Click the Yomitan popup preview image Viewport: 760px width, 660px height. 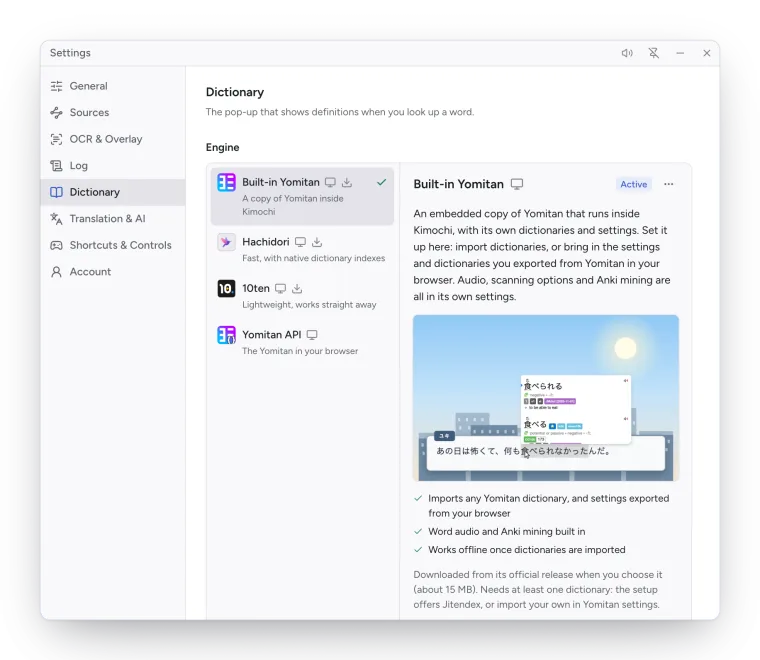[x=546, y=398]
